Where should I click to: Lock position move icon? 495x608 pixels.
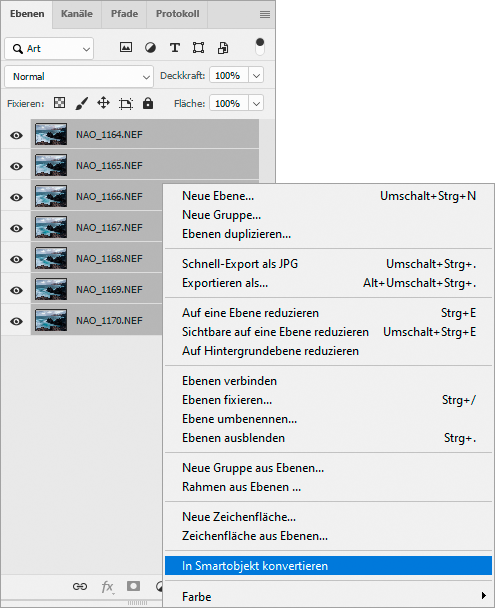pos(103,103)
